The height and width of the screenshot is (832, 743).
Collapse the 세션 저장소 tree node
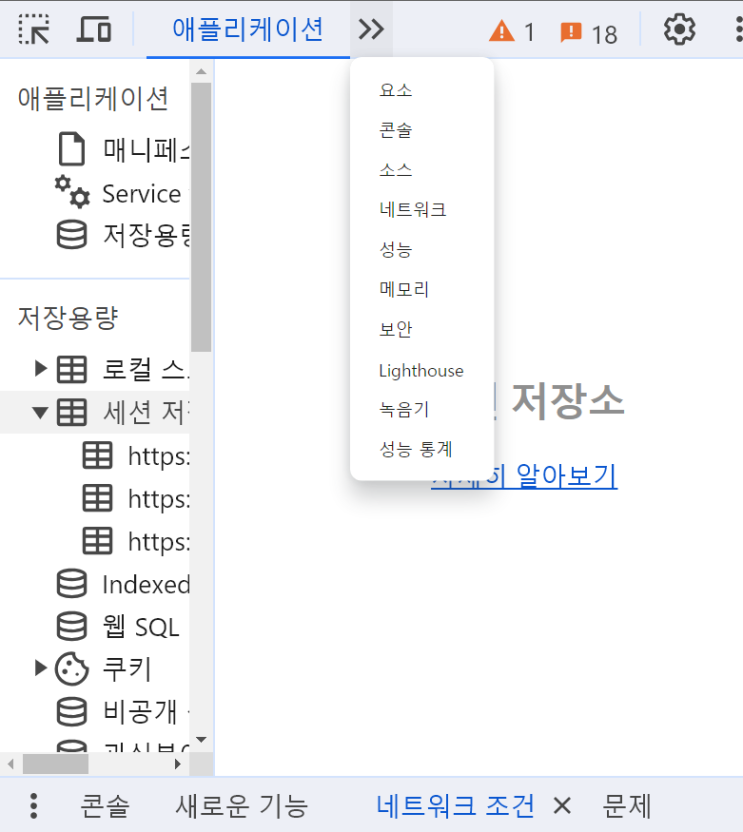click(x=40, y=412)
